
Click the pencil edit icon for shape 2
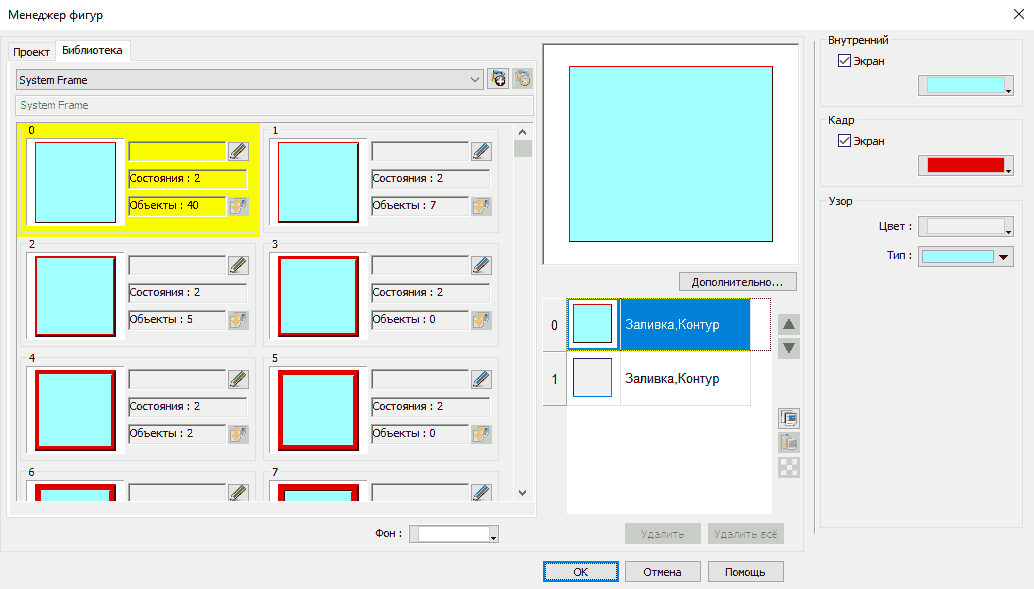tap(238, 265)
